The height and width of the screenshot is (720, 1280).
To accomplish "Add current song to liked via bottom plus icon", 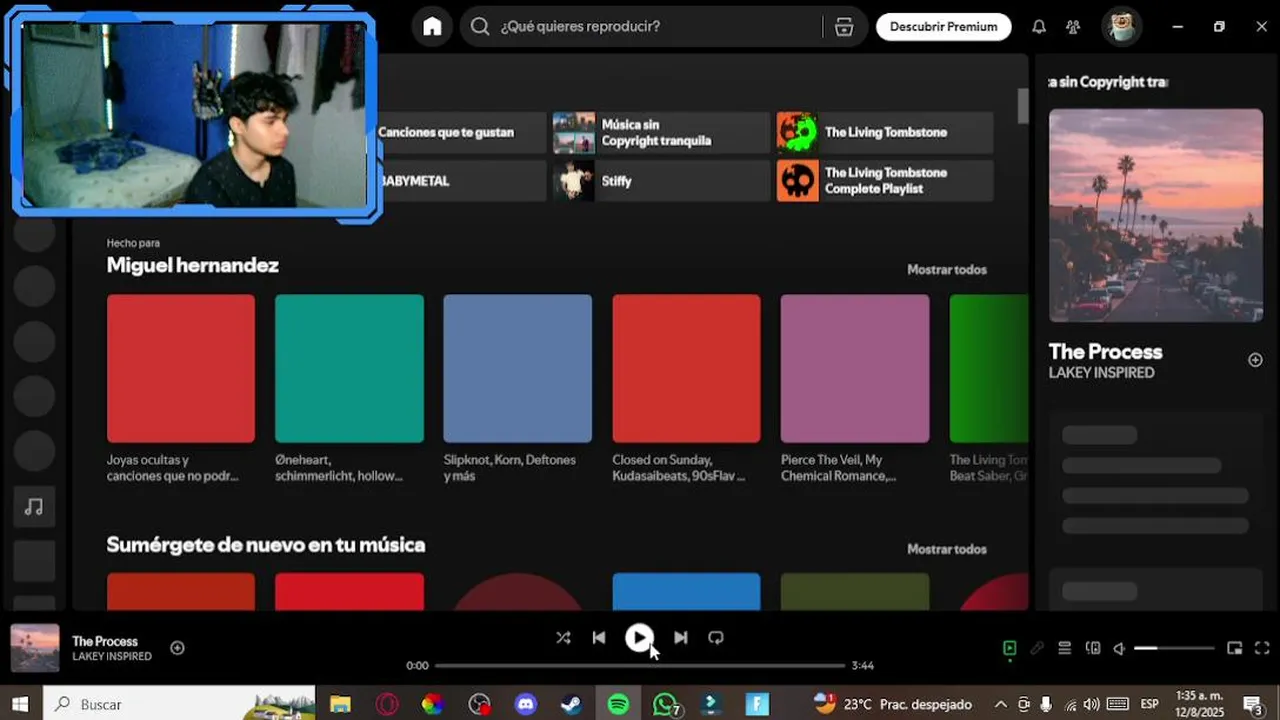I will click(177, 648).
